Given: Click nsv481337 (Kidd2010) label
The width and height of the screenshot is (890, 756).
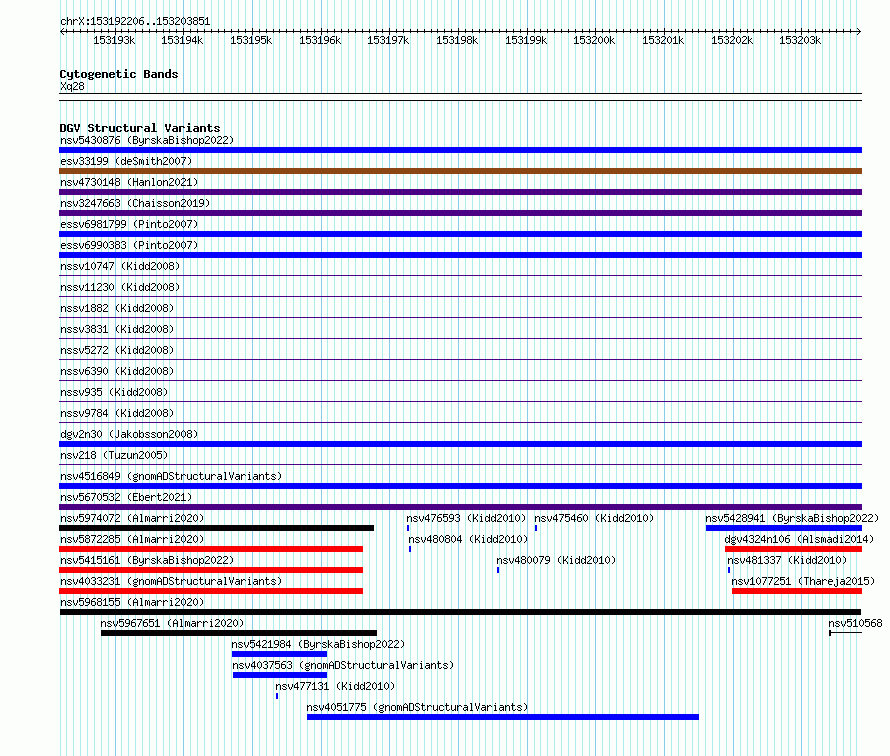Looking at the screenshot, I should (787, 560).
